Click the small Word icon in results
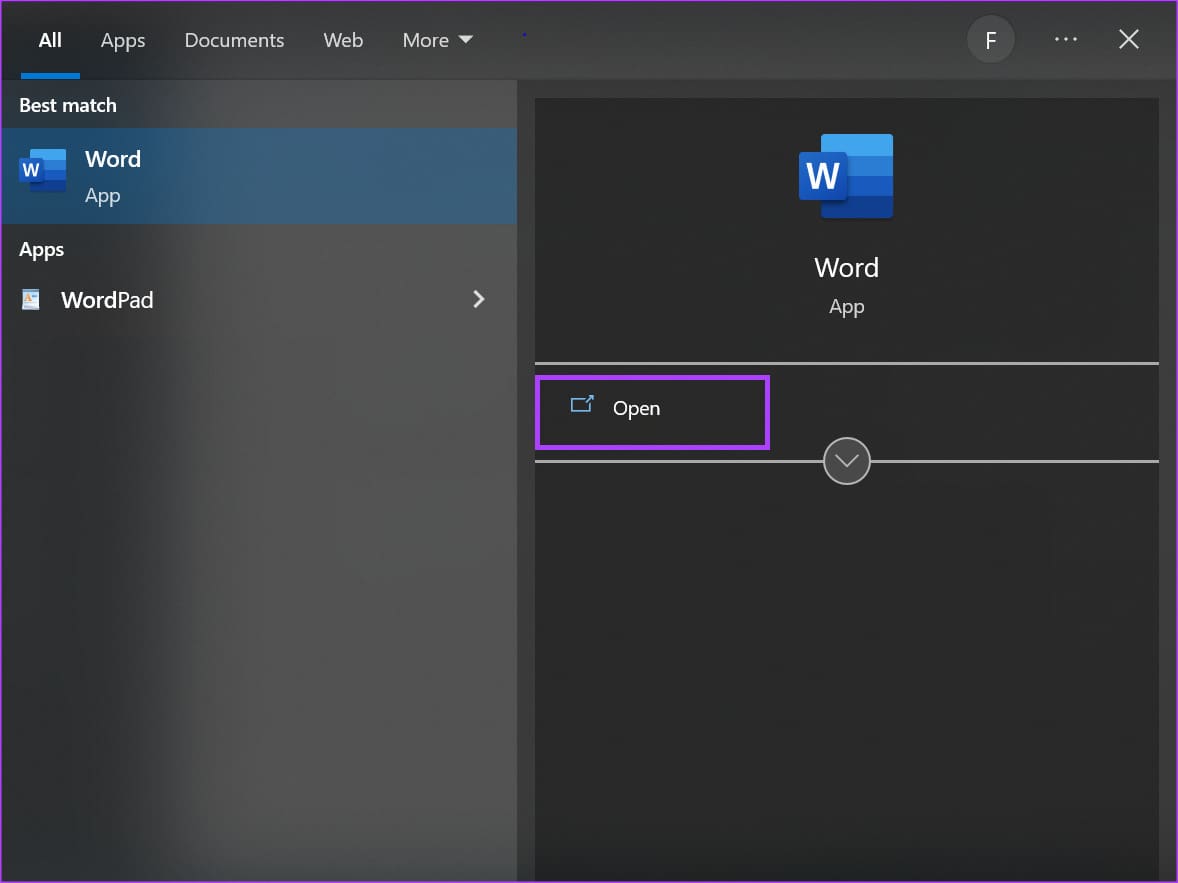The image size is (1178, 883). (43, 171)
